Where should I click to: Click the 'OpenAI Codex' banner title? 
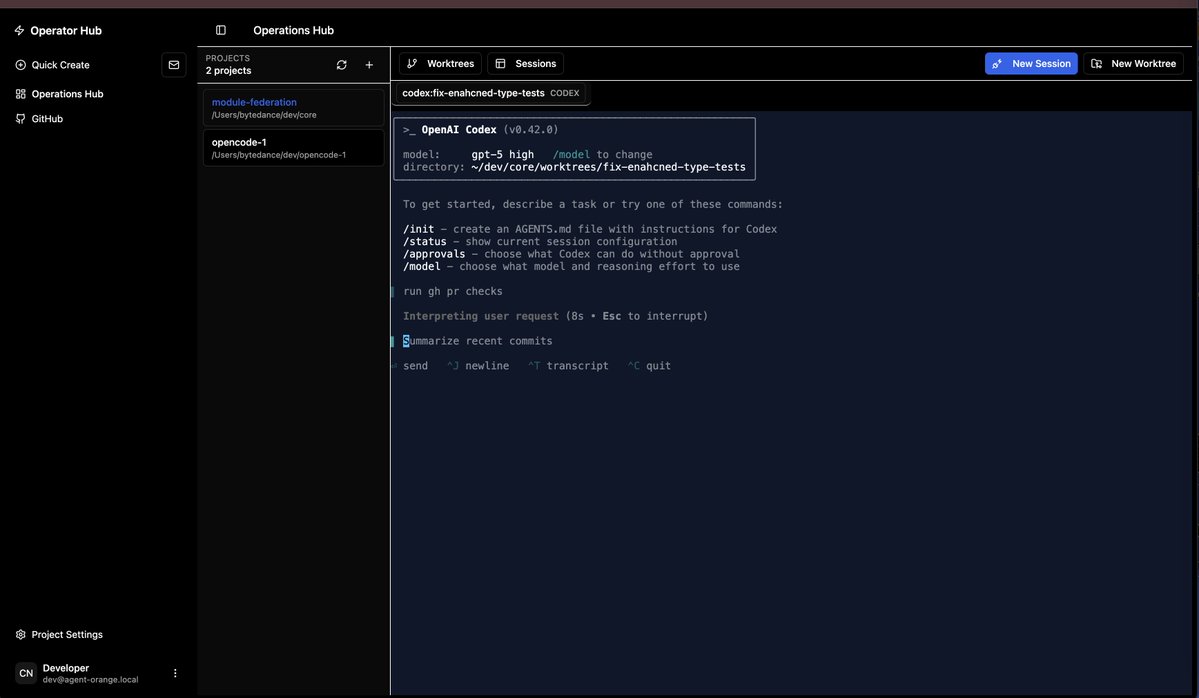(459, 130)
